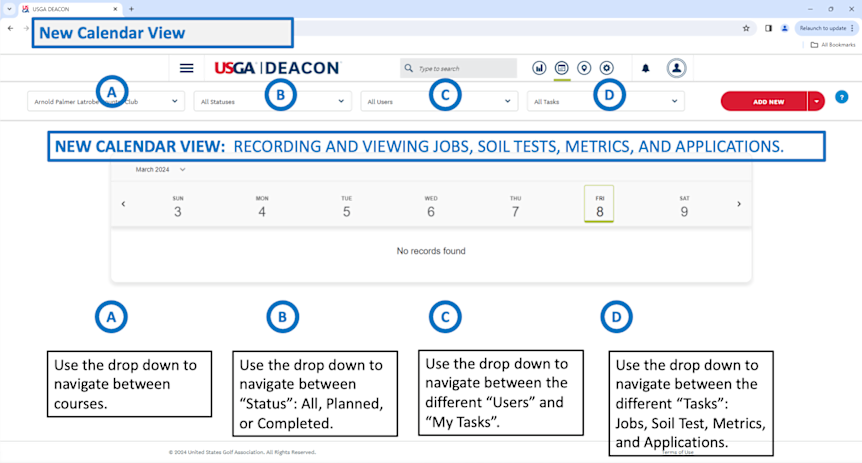Open the March 2024 month selector
The height and width of the screenshot is (463, 862).
point(160,169)
